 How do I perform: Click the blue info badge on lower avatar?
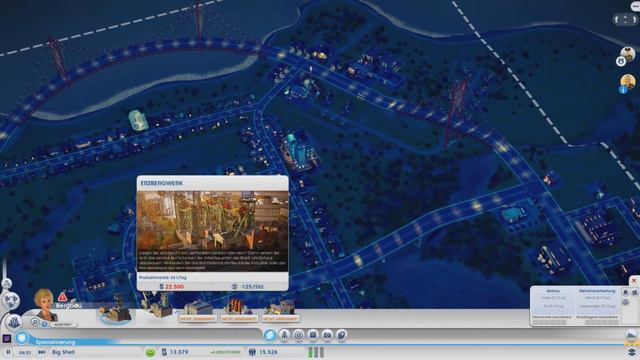(622, 90)
